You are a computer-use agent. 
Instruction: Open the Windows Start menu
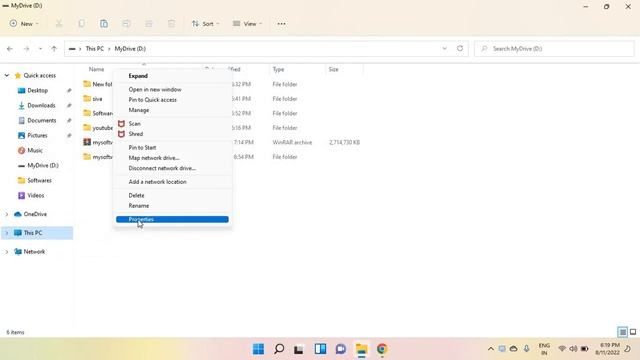point(258,349)
